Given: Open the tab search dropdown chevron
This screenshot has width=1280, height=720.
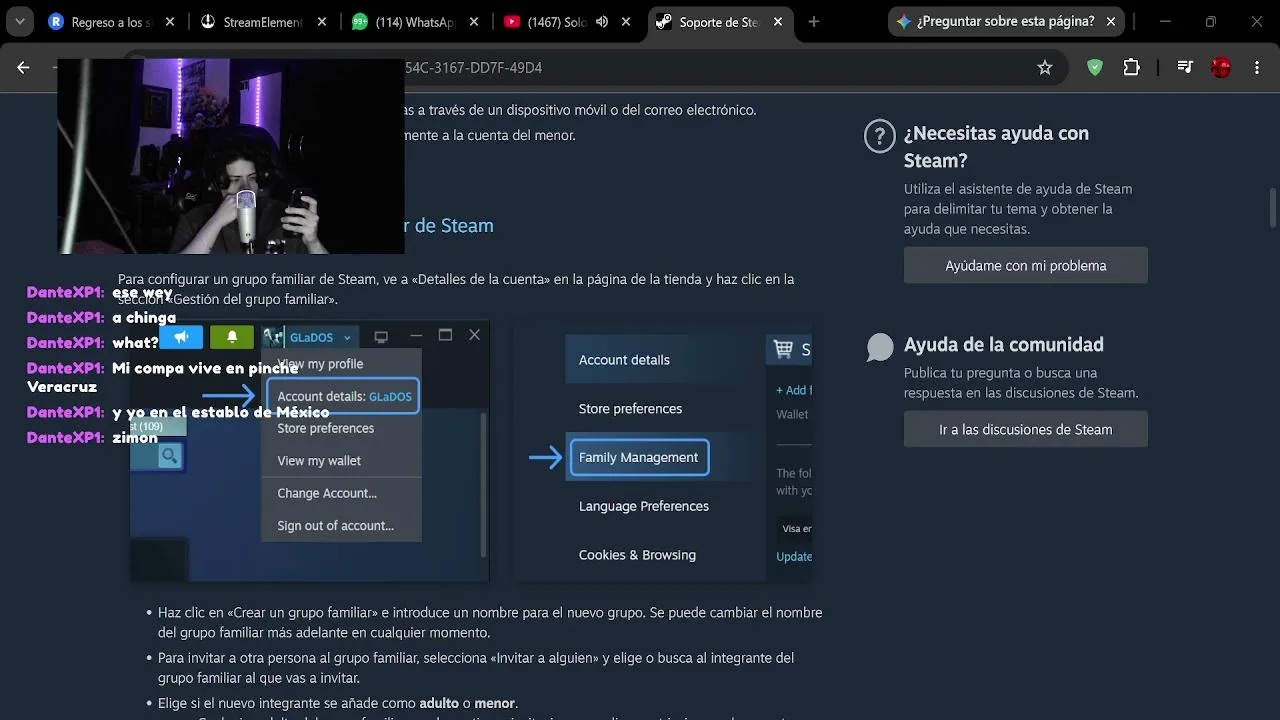Looking at the screenshot, I should (x=19, y=21).
